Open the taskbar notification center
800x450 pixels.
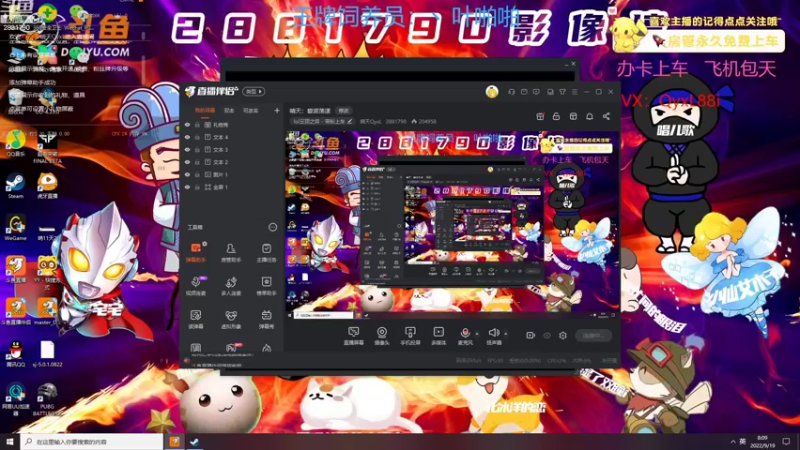pos(786,441)
